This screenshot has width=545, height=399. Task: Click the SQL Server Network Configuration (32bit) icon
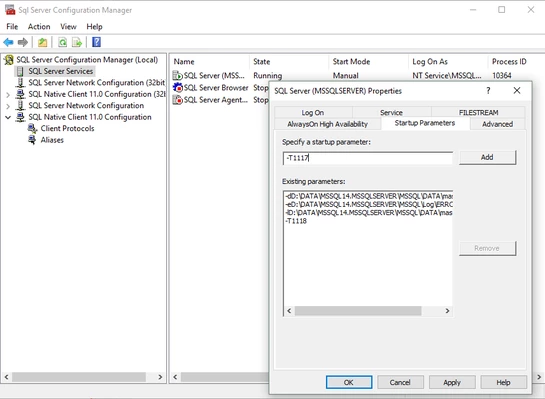[21, 83]
